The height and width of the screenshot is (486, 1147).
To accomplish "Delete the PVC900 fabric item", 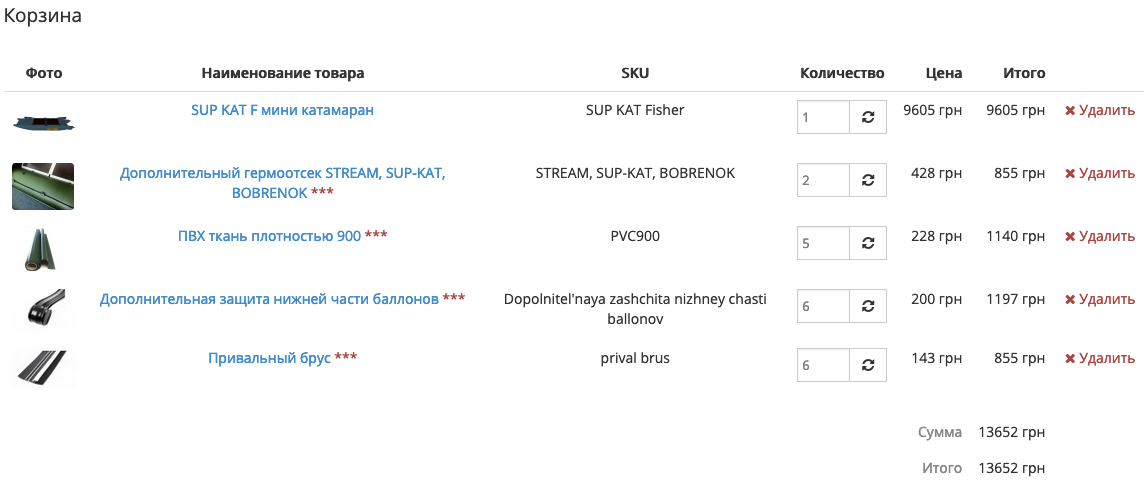I will [1100, 237].
